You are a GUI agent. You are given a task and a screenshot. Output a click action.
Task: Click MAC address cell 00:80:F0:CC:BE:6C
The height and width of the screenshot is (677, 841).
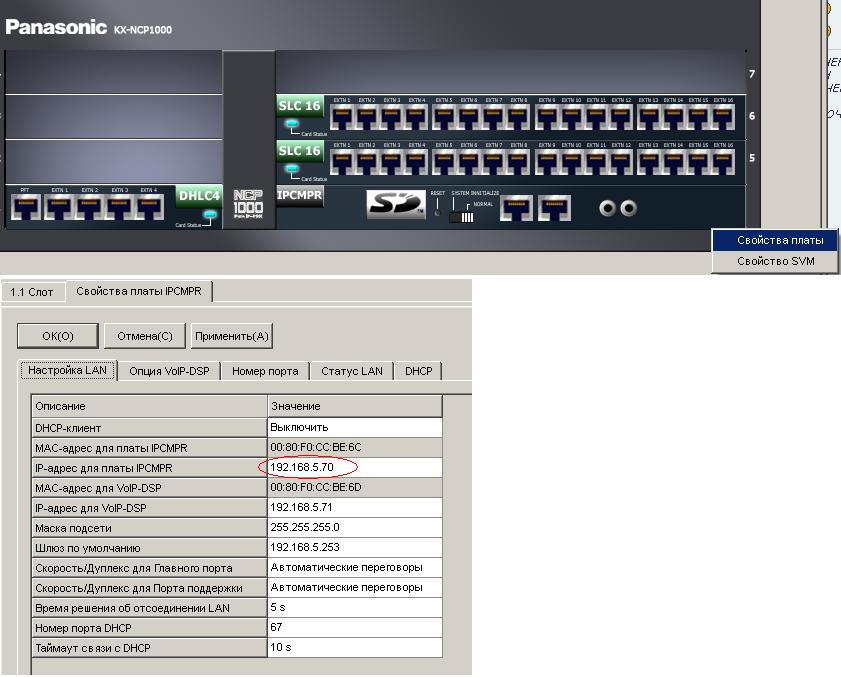point(355,447)
